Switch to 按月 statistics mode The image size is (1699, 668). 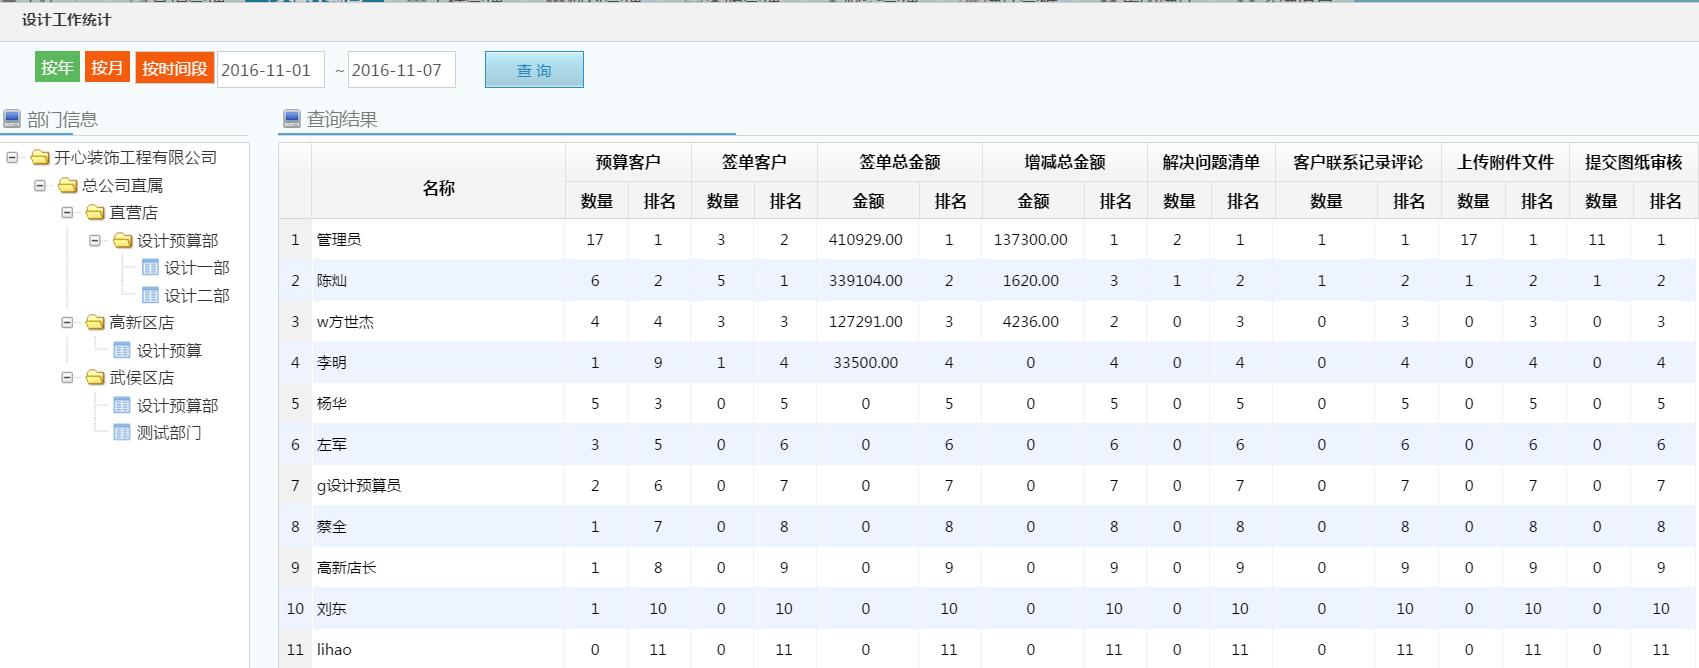point(107,67)
